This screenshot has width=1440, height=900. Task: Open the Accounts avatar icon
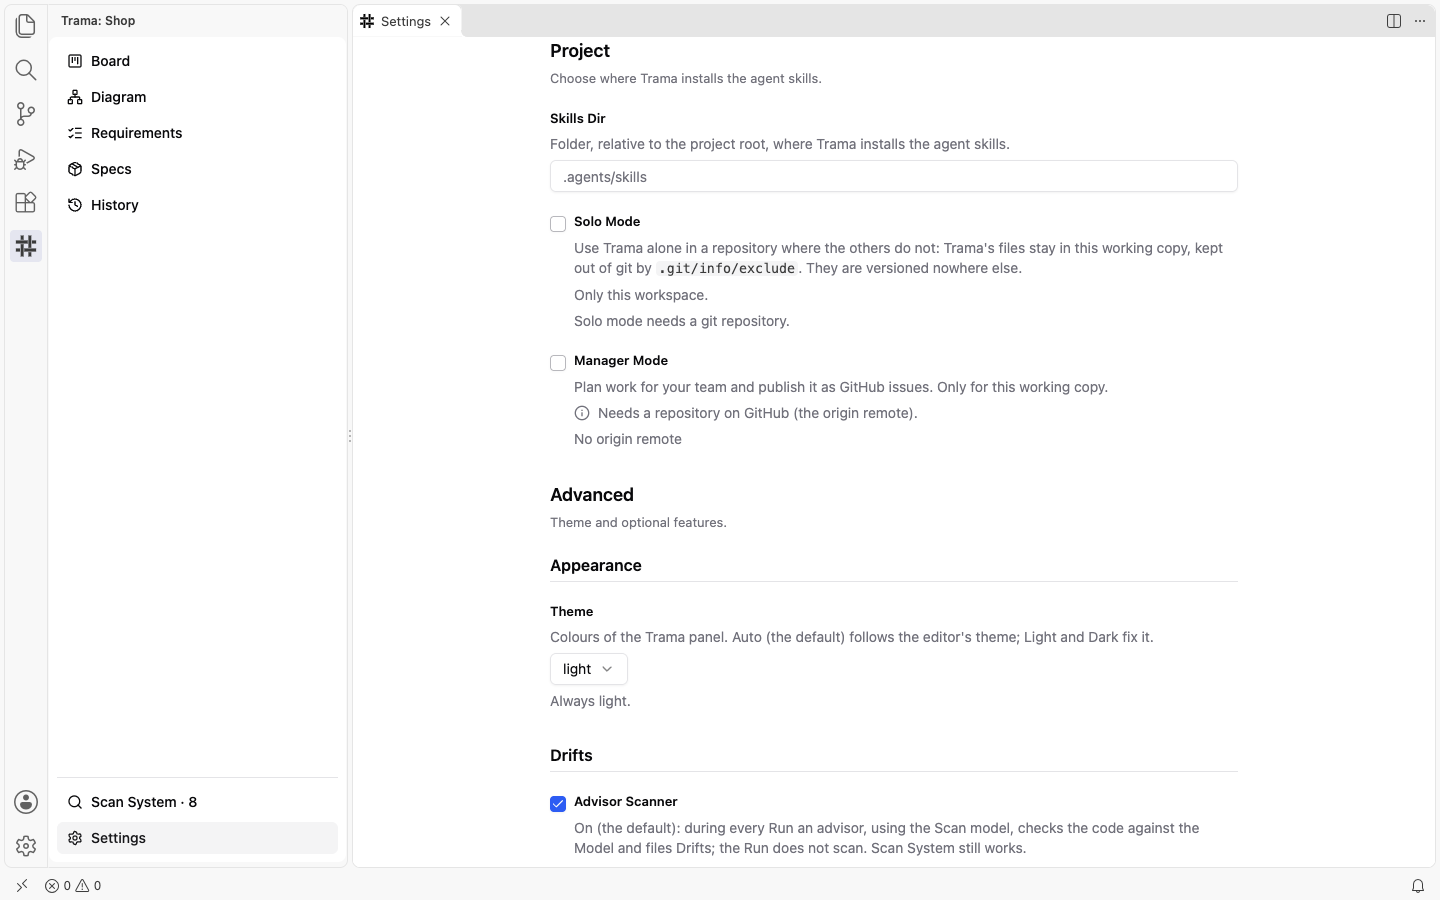26,802
